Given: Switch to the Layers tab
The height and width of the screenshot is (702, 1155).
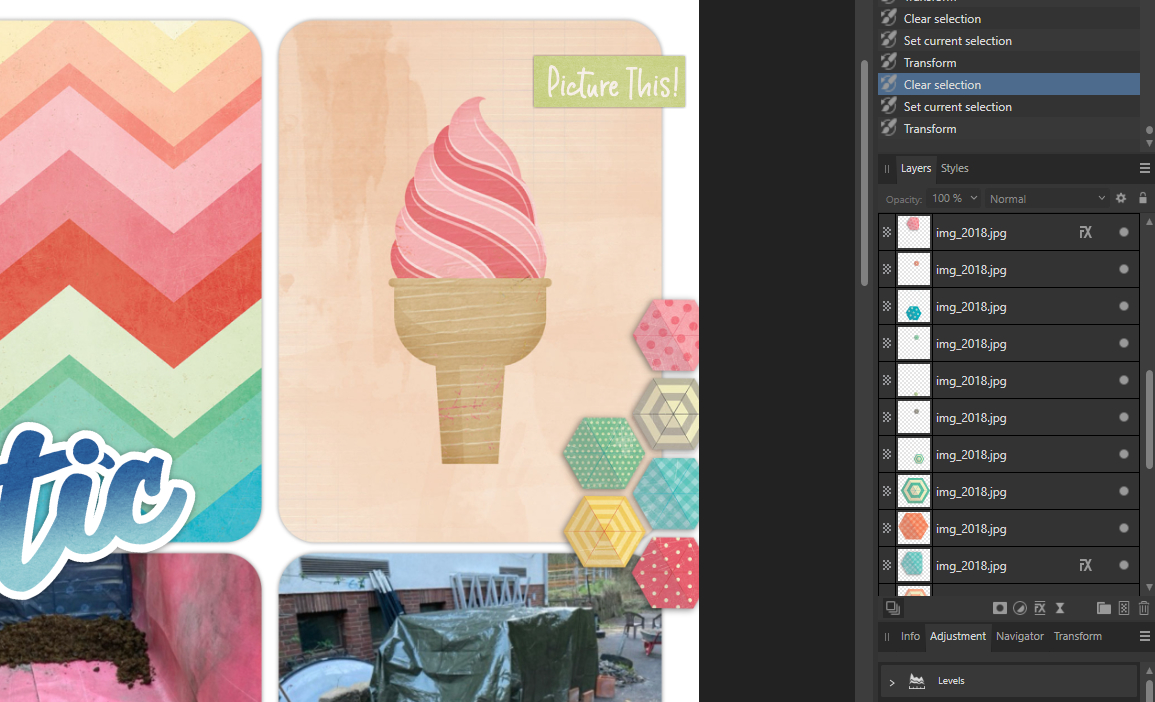Looking at the screenshot, I should tap(916, 169).
